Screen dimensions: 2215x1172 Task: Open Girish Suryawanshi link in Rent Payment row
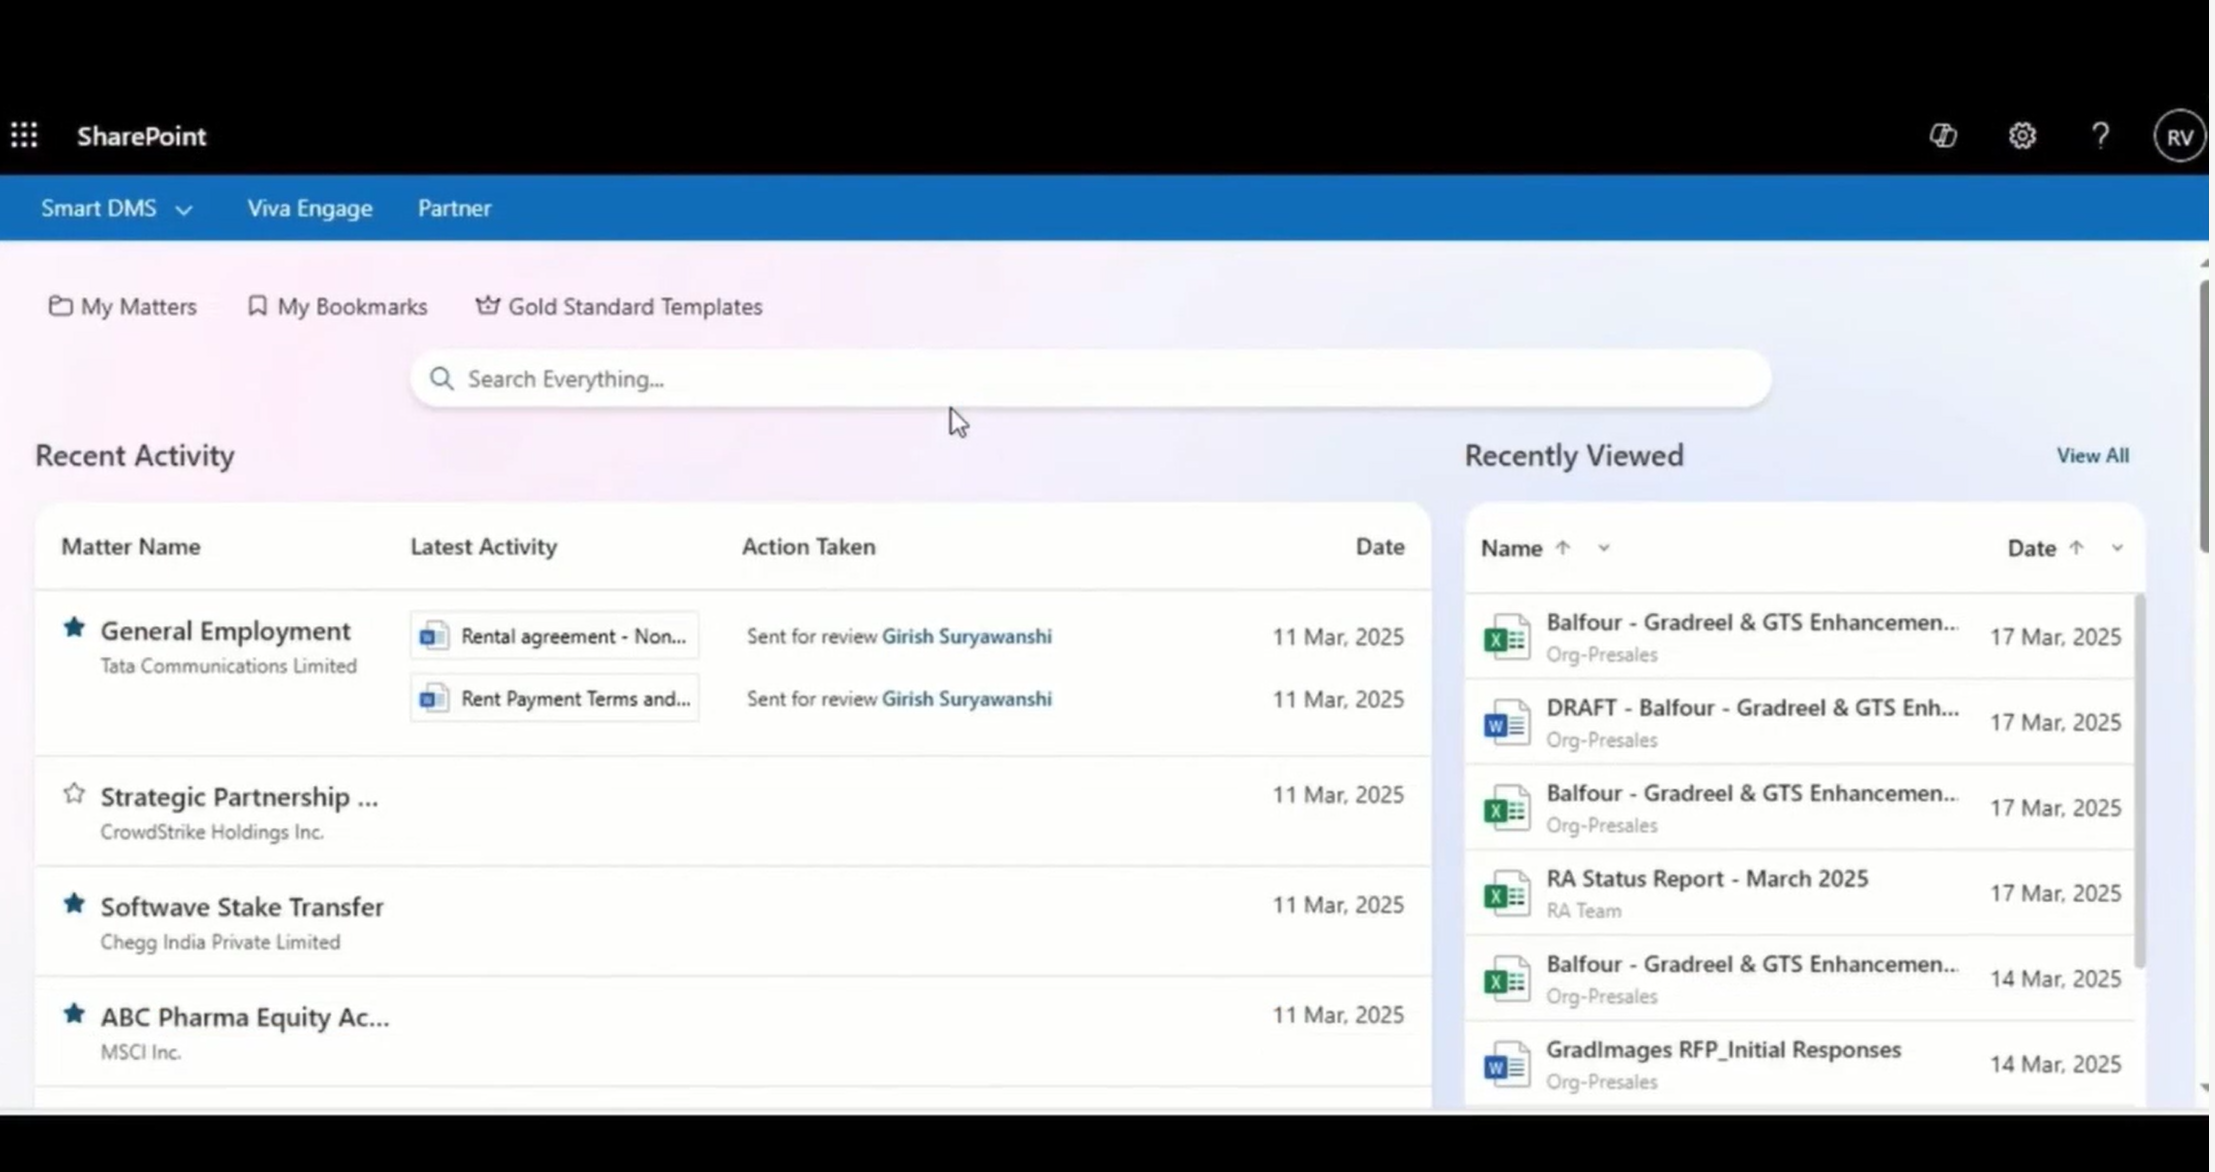pyautogui.click(x=966, y=699)
